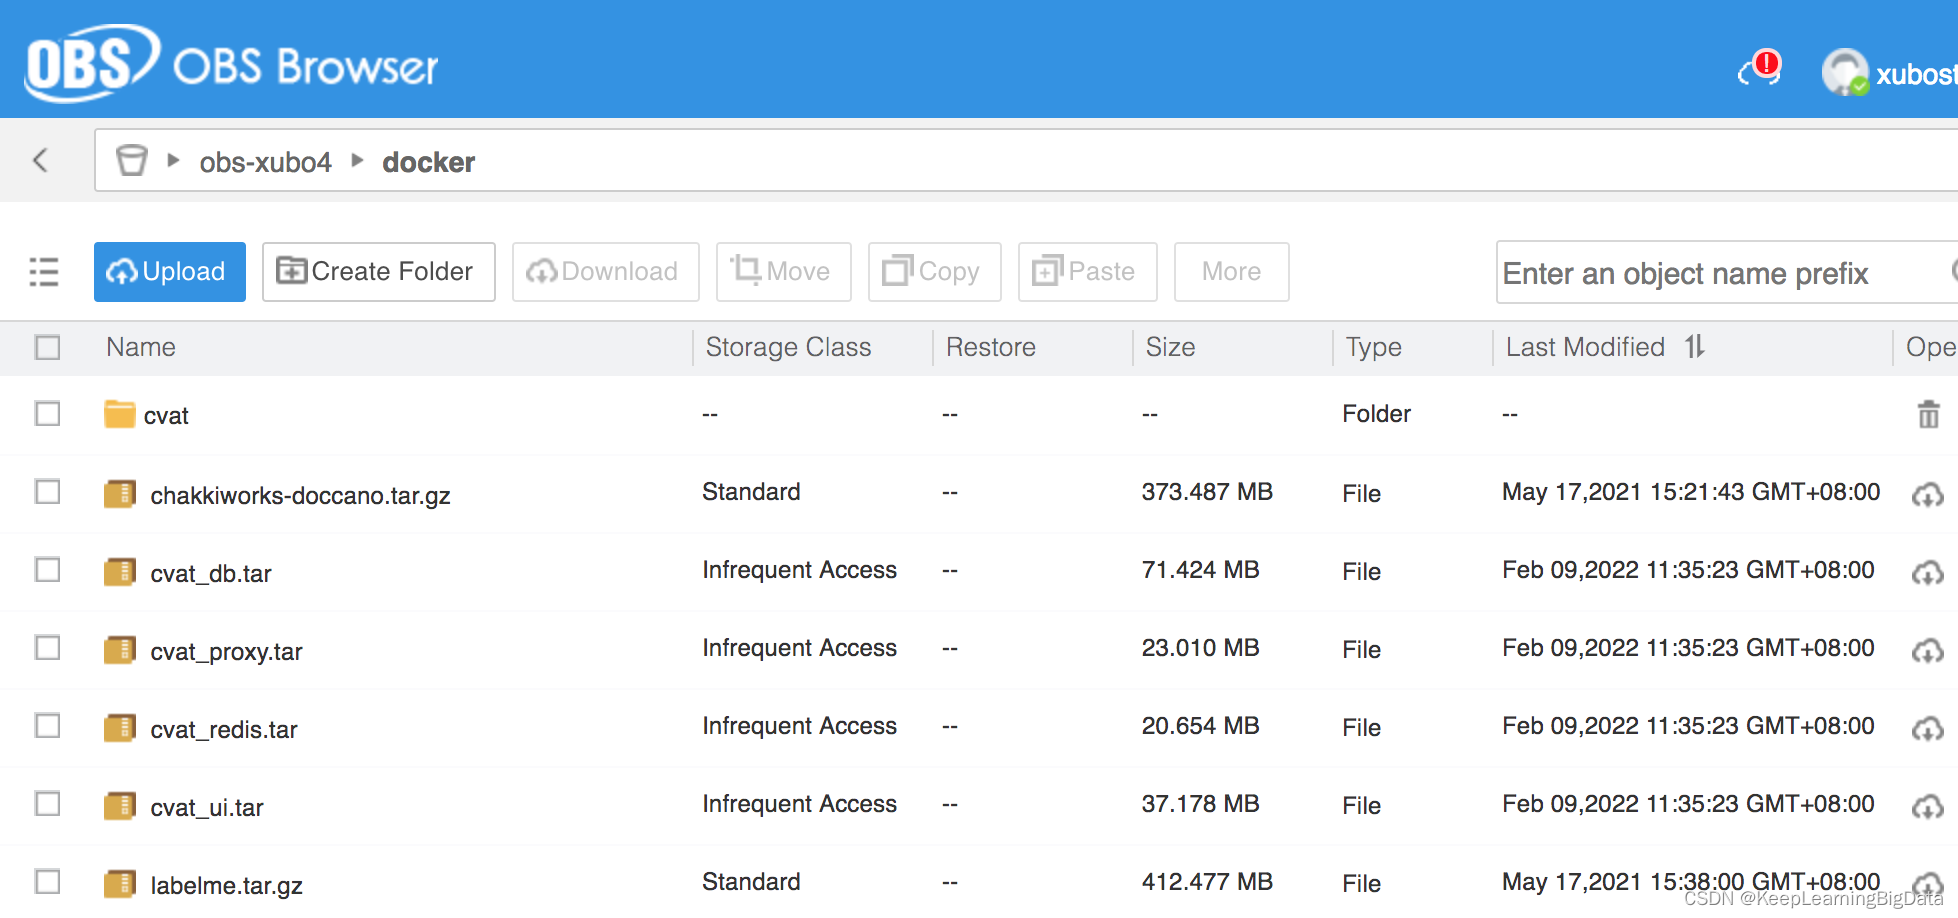Screen dimensions: 1958x918
Task: Open the user account avatar
Action: [x=1844, y=72]
